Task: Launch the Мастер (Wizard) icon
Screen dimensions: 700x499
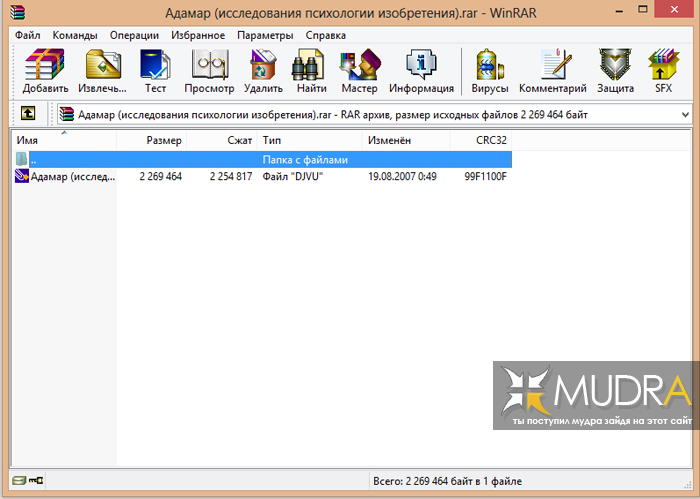Action: coord(360,65)
